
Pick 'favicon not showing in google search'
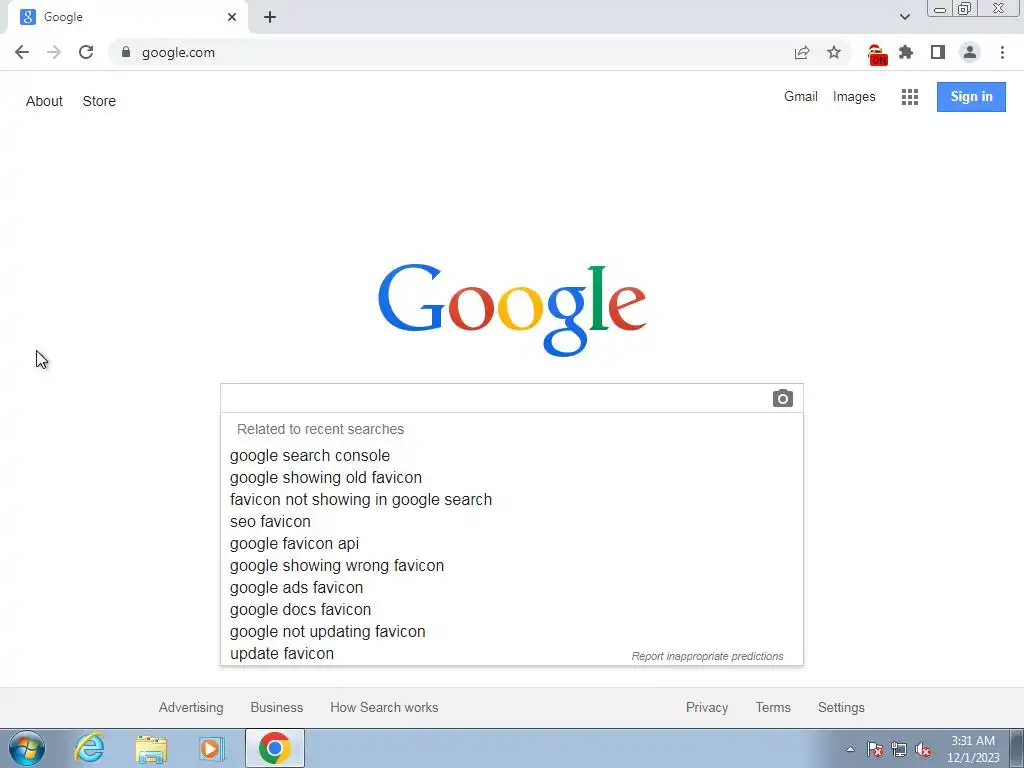tap(511, 500)
